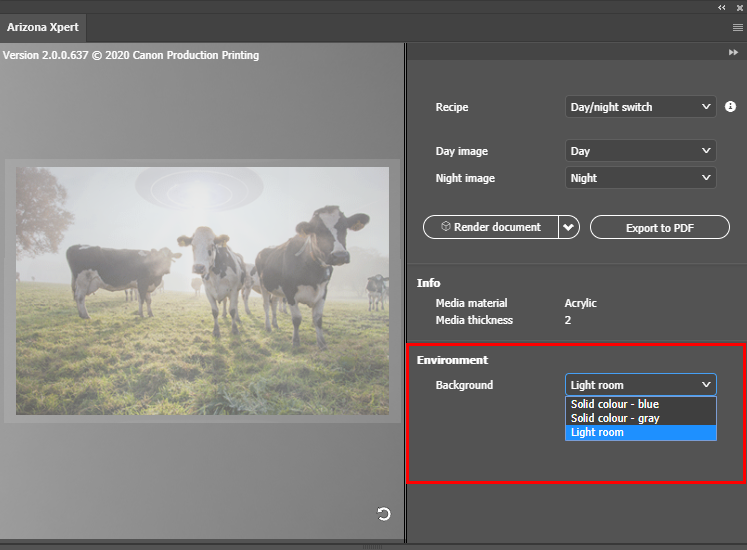Open the Recipe dropdown (Day/night switch)
Screen dimensions: 747x550
(640, 107)
